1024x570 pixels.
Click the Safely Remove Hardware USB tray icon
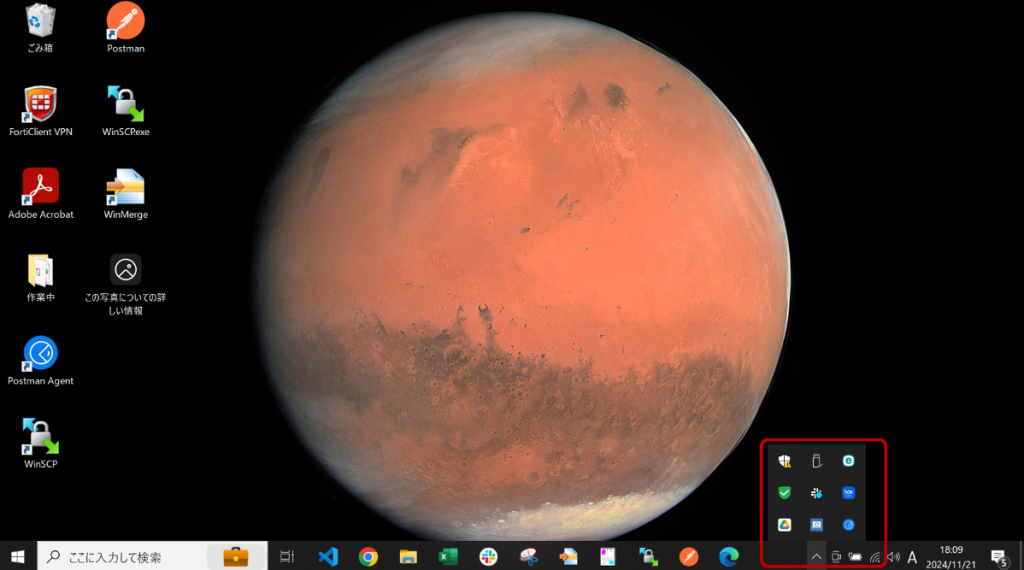[x=816, y=461]
